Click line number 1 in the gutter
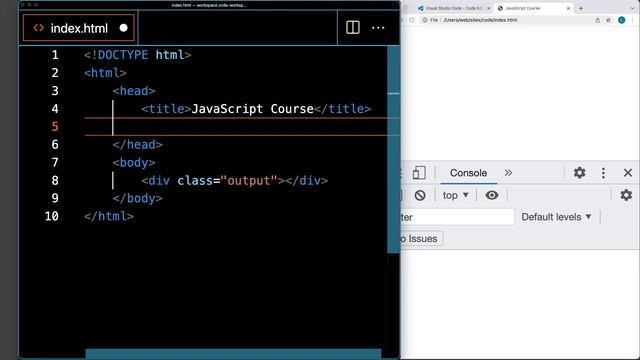This screenshot has height=360, width=640. 55,55
